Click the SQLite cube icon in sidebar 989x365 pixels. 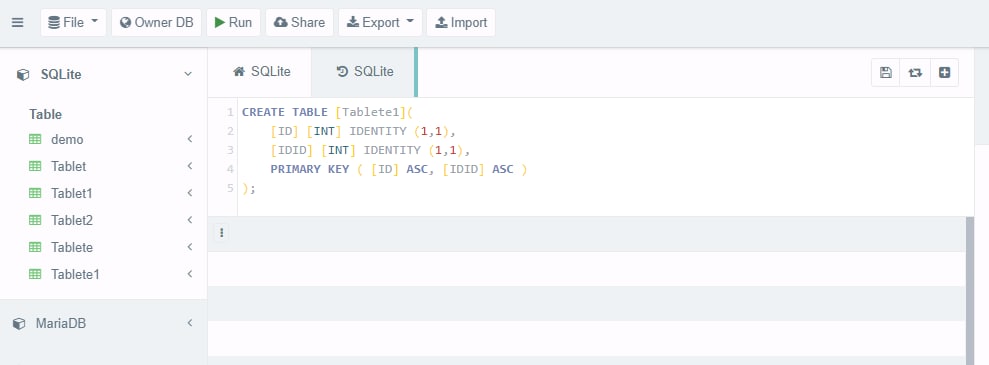point(23,74)
